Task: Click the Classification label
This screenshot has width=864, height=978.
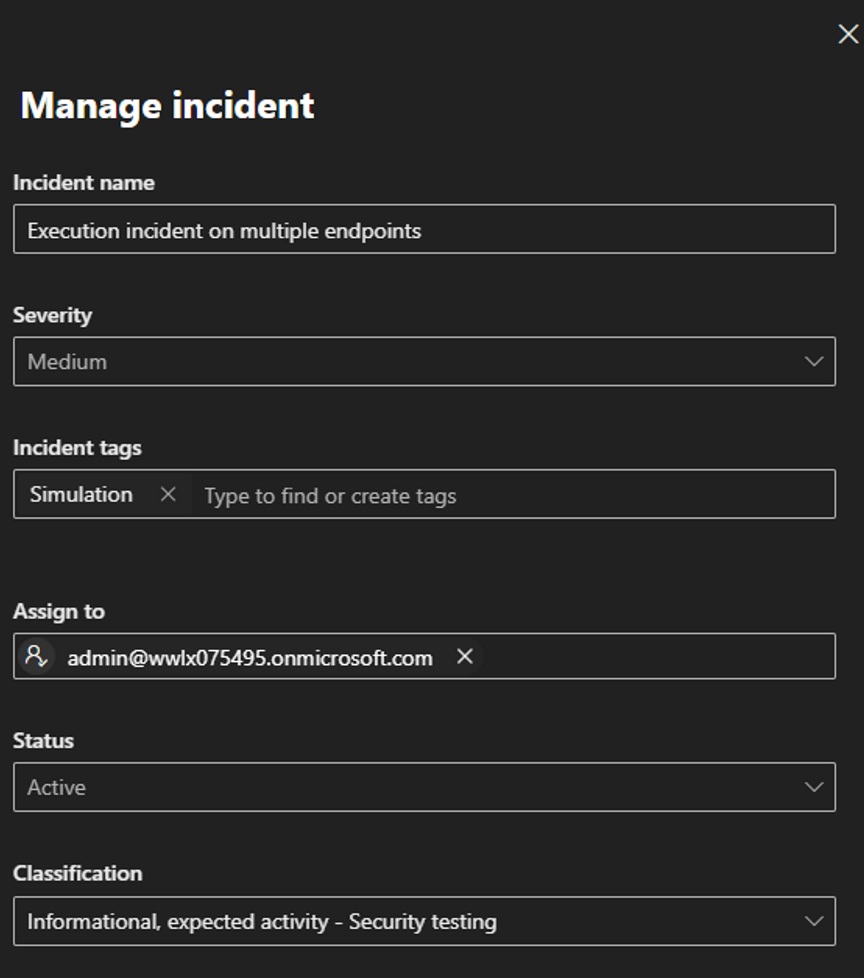Action: [78, 873]
